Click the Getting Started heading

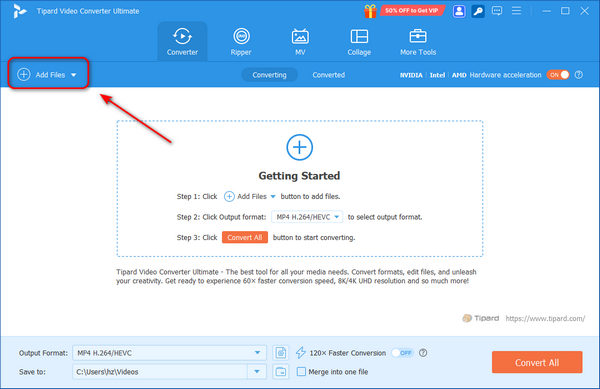(x=299, y=176)
